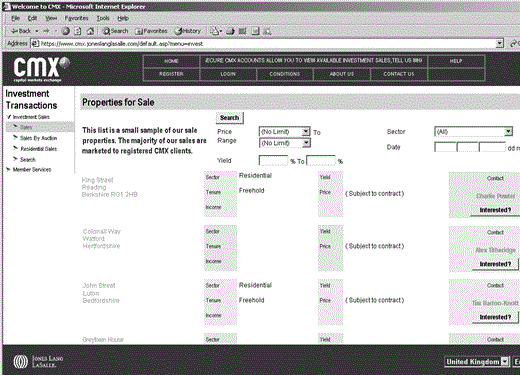Click HOME in the CMX navigation

click(x=171, y=61)
